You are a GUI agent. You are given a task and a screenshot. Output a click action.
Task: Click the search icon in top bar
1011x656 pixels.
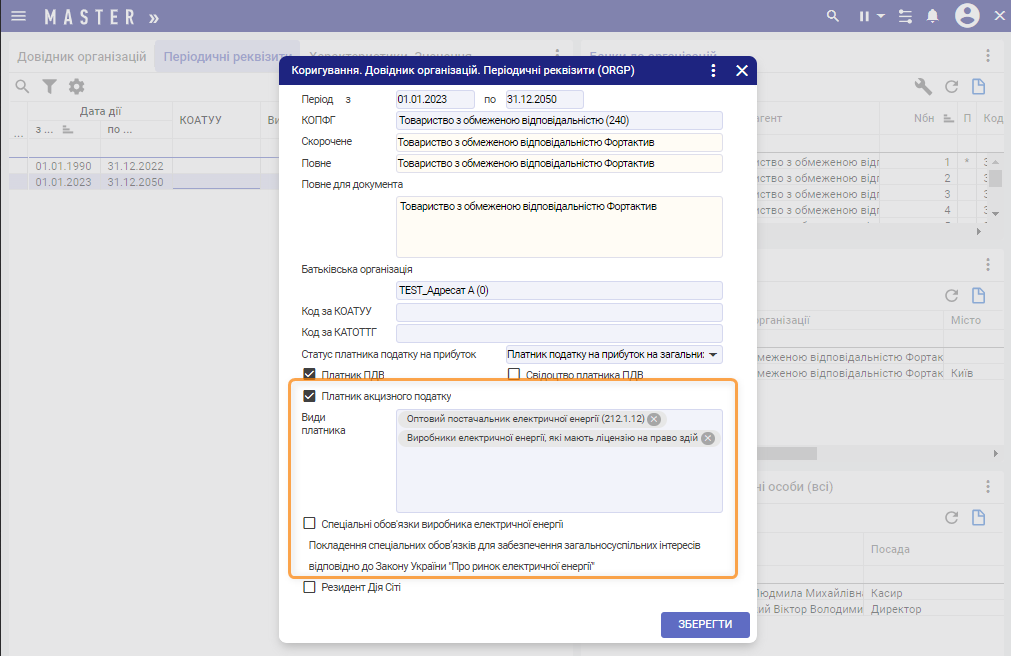point(832,16)
